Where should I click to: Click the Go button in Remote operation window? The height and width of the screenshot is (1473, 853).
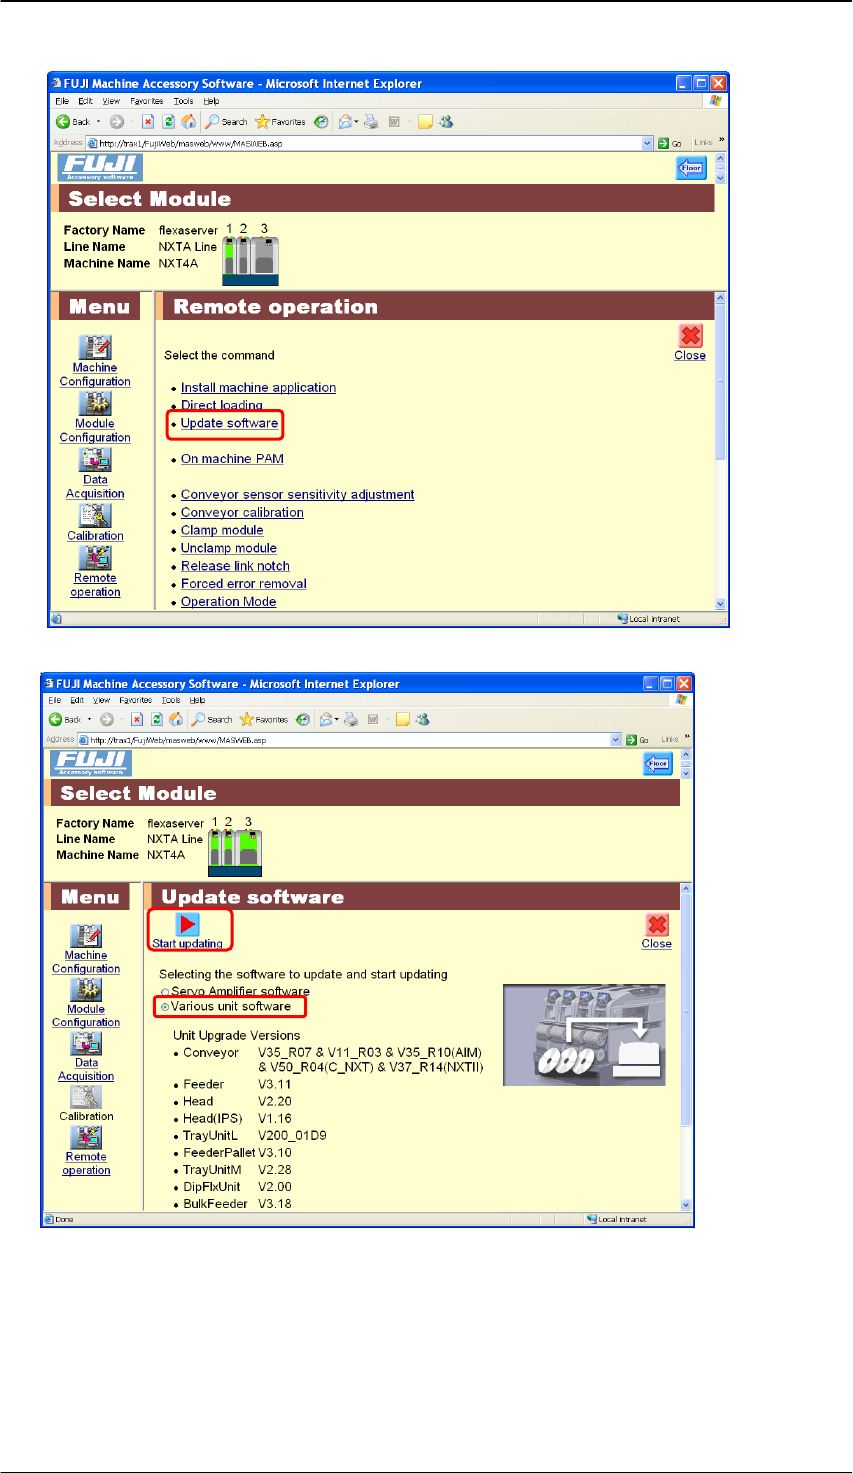[670, 143]
